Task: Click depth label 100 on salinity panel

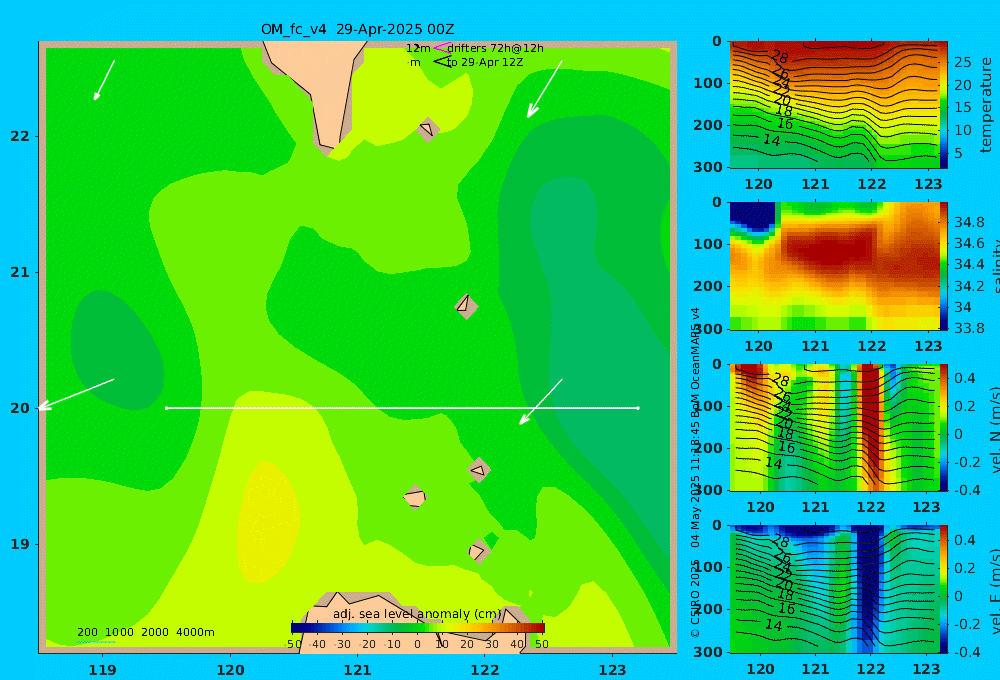Action: click(708, 244)
